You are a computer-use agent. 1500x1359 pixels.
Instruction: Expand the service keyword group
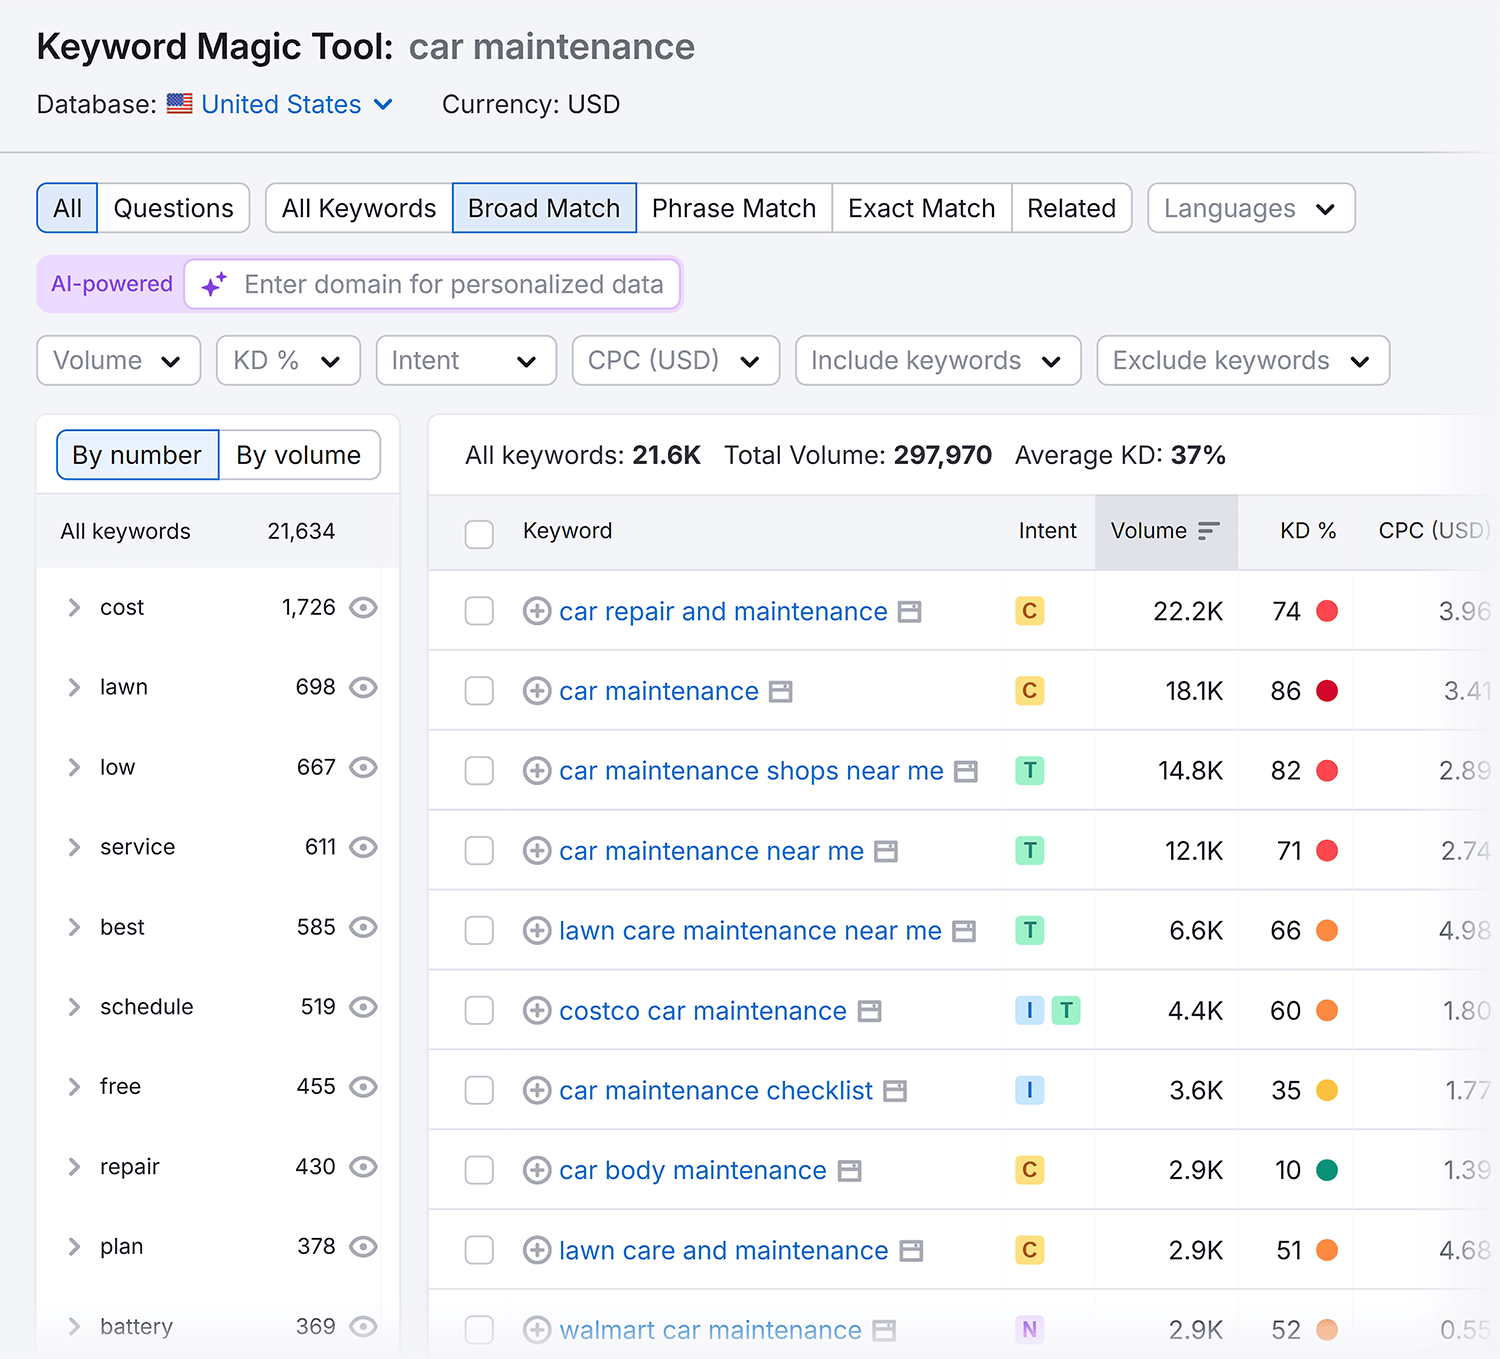point(74,847)
